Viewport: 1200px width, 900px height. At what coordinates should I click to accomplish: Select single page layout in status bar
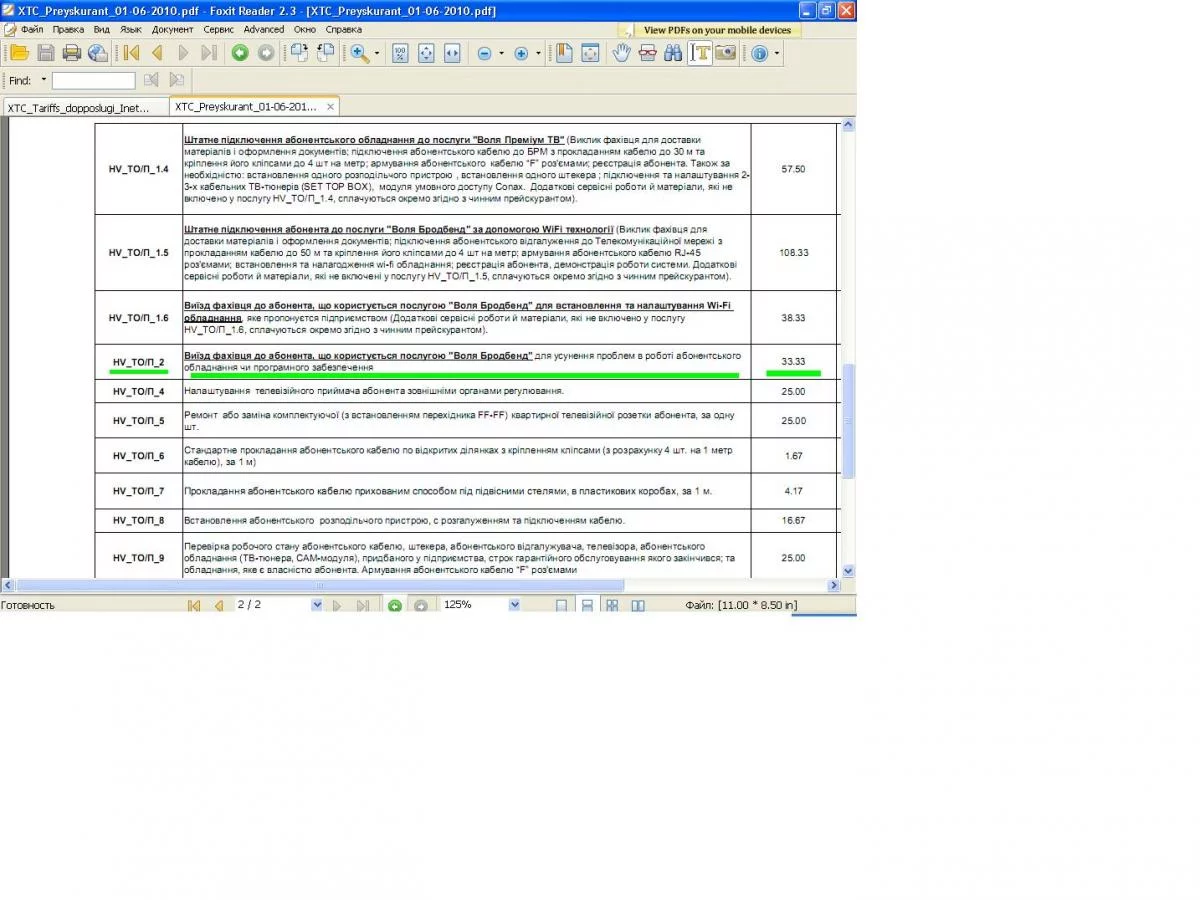[x=561, y=606]
